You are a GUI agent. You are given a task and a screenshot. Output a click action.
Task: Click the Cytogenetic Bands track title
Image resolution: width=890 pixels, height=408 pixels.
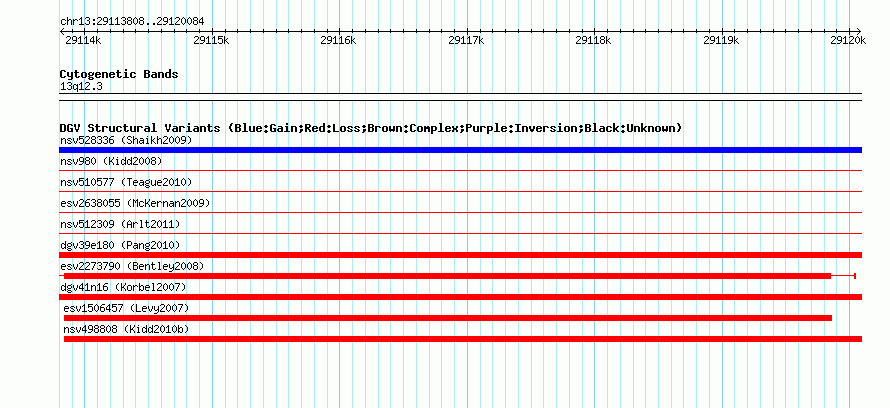coord(119,74)
